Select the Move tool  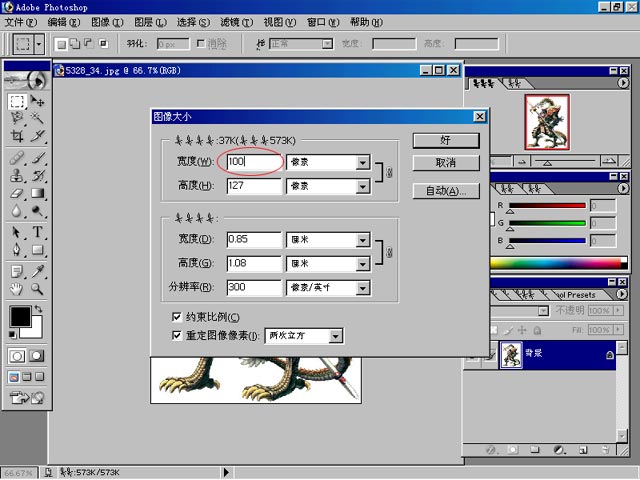[x=38, y=101]
